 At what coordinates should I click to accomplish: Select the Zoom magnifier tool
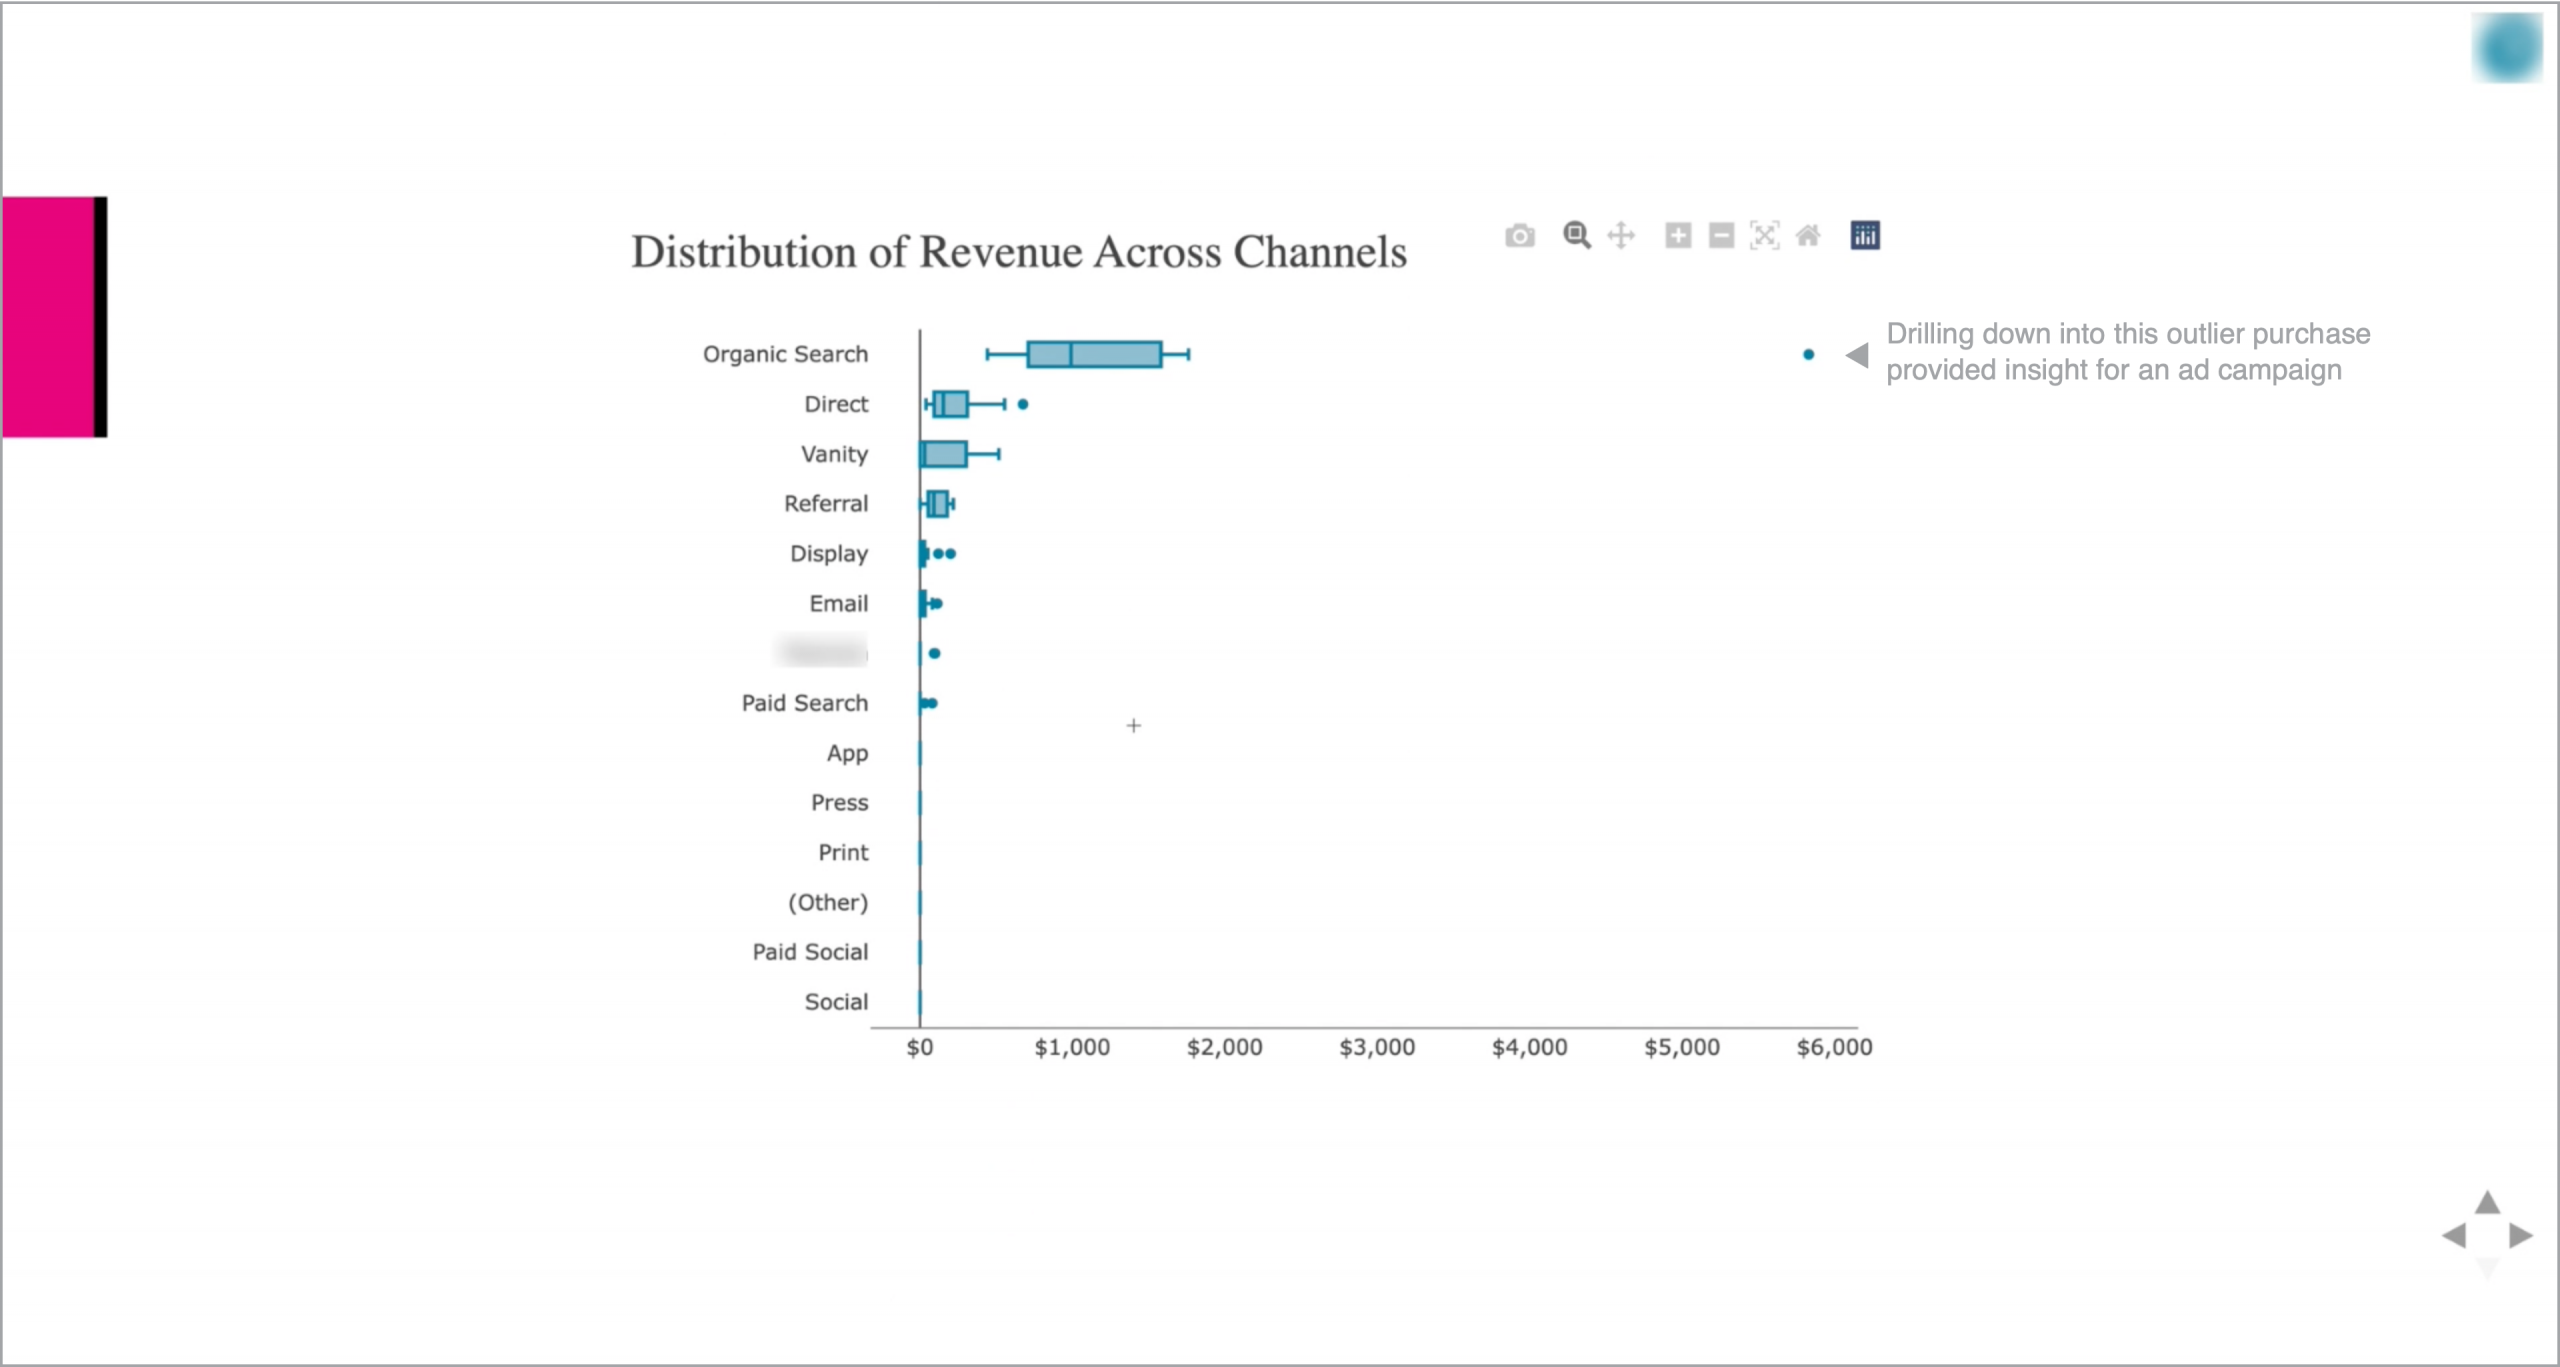tap(1576, 235)
